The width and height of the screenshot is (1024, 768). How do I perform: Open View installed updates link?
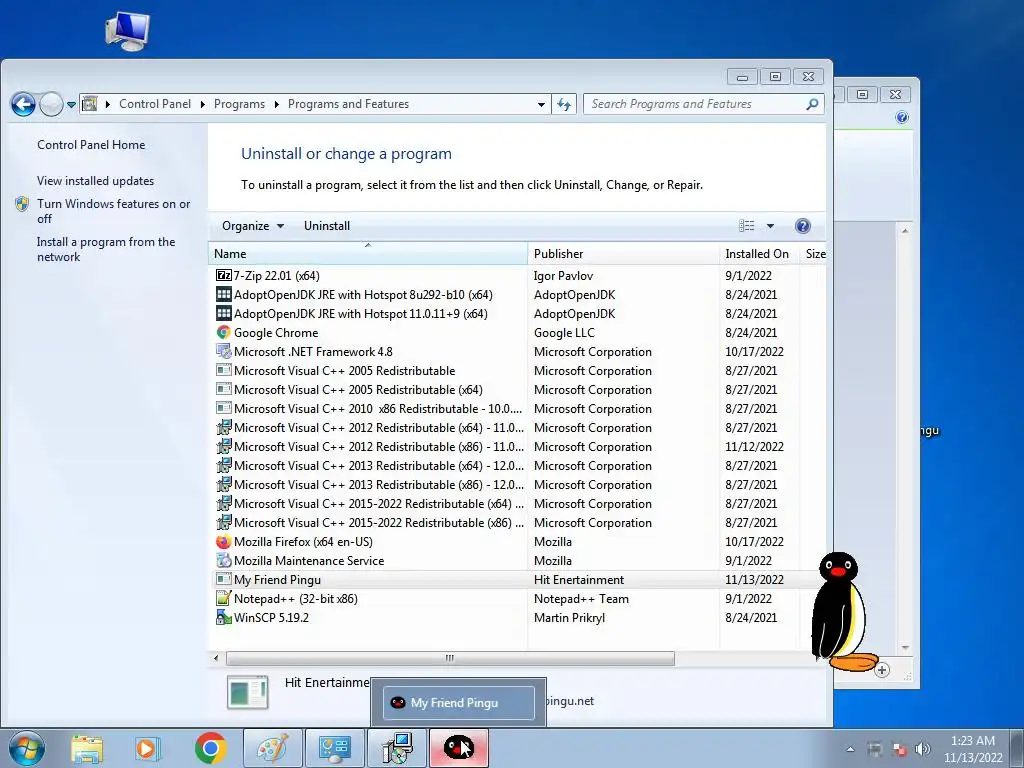[x=95, y=181]
